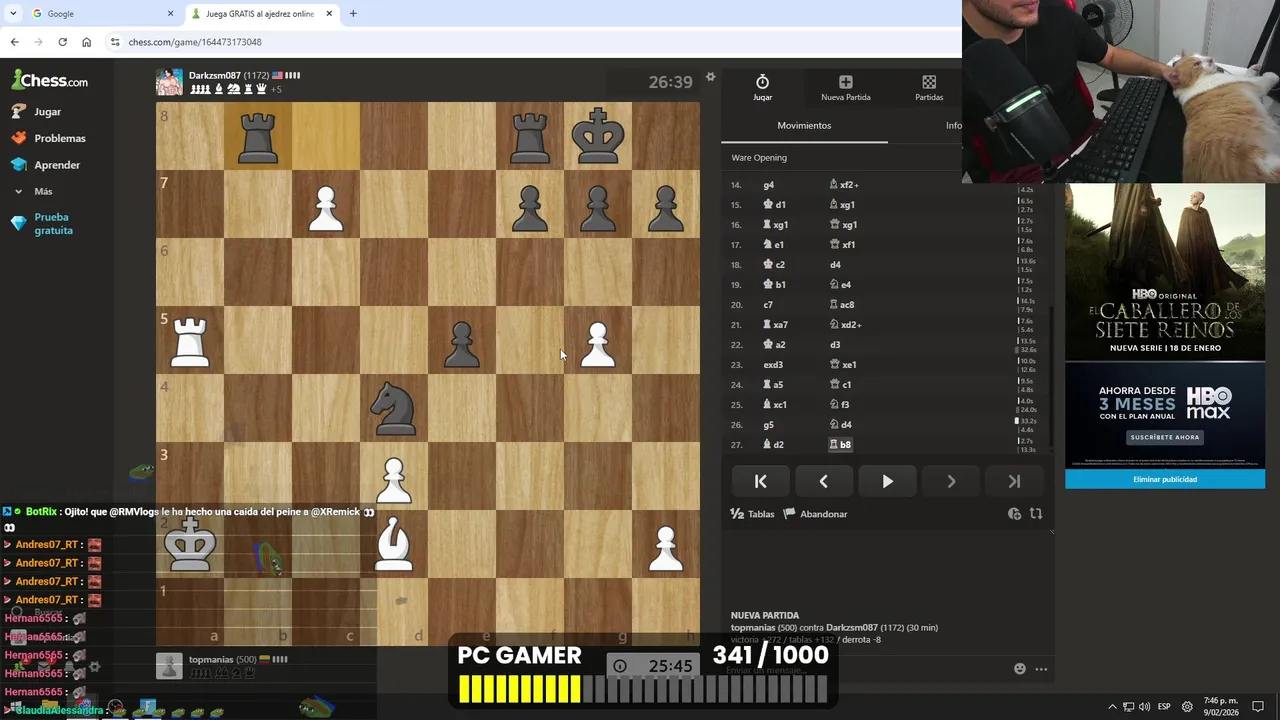Image resolution: width=1280 pixels, height=720 pixels.
Task: Select move 14 g4
Action: 768,185
